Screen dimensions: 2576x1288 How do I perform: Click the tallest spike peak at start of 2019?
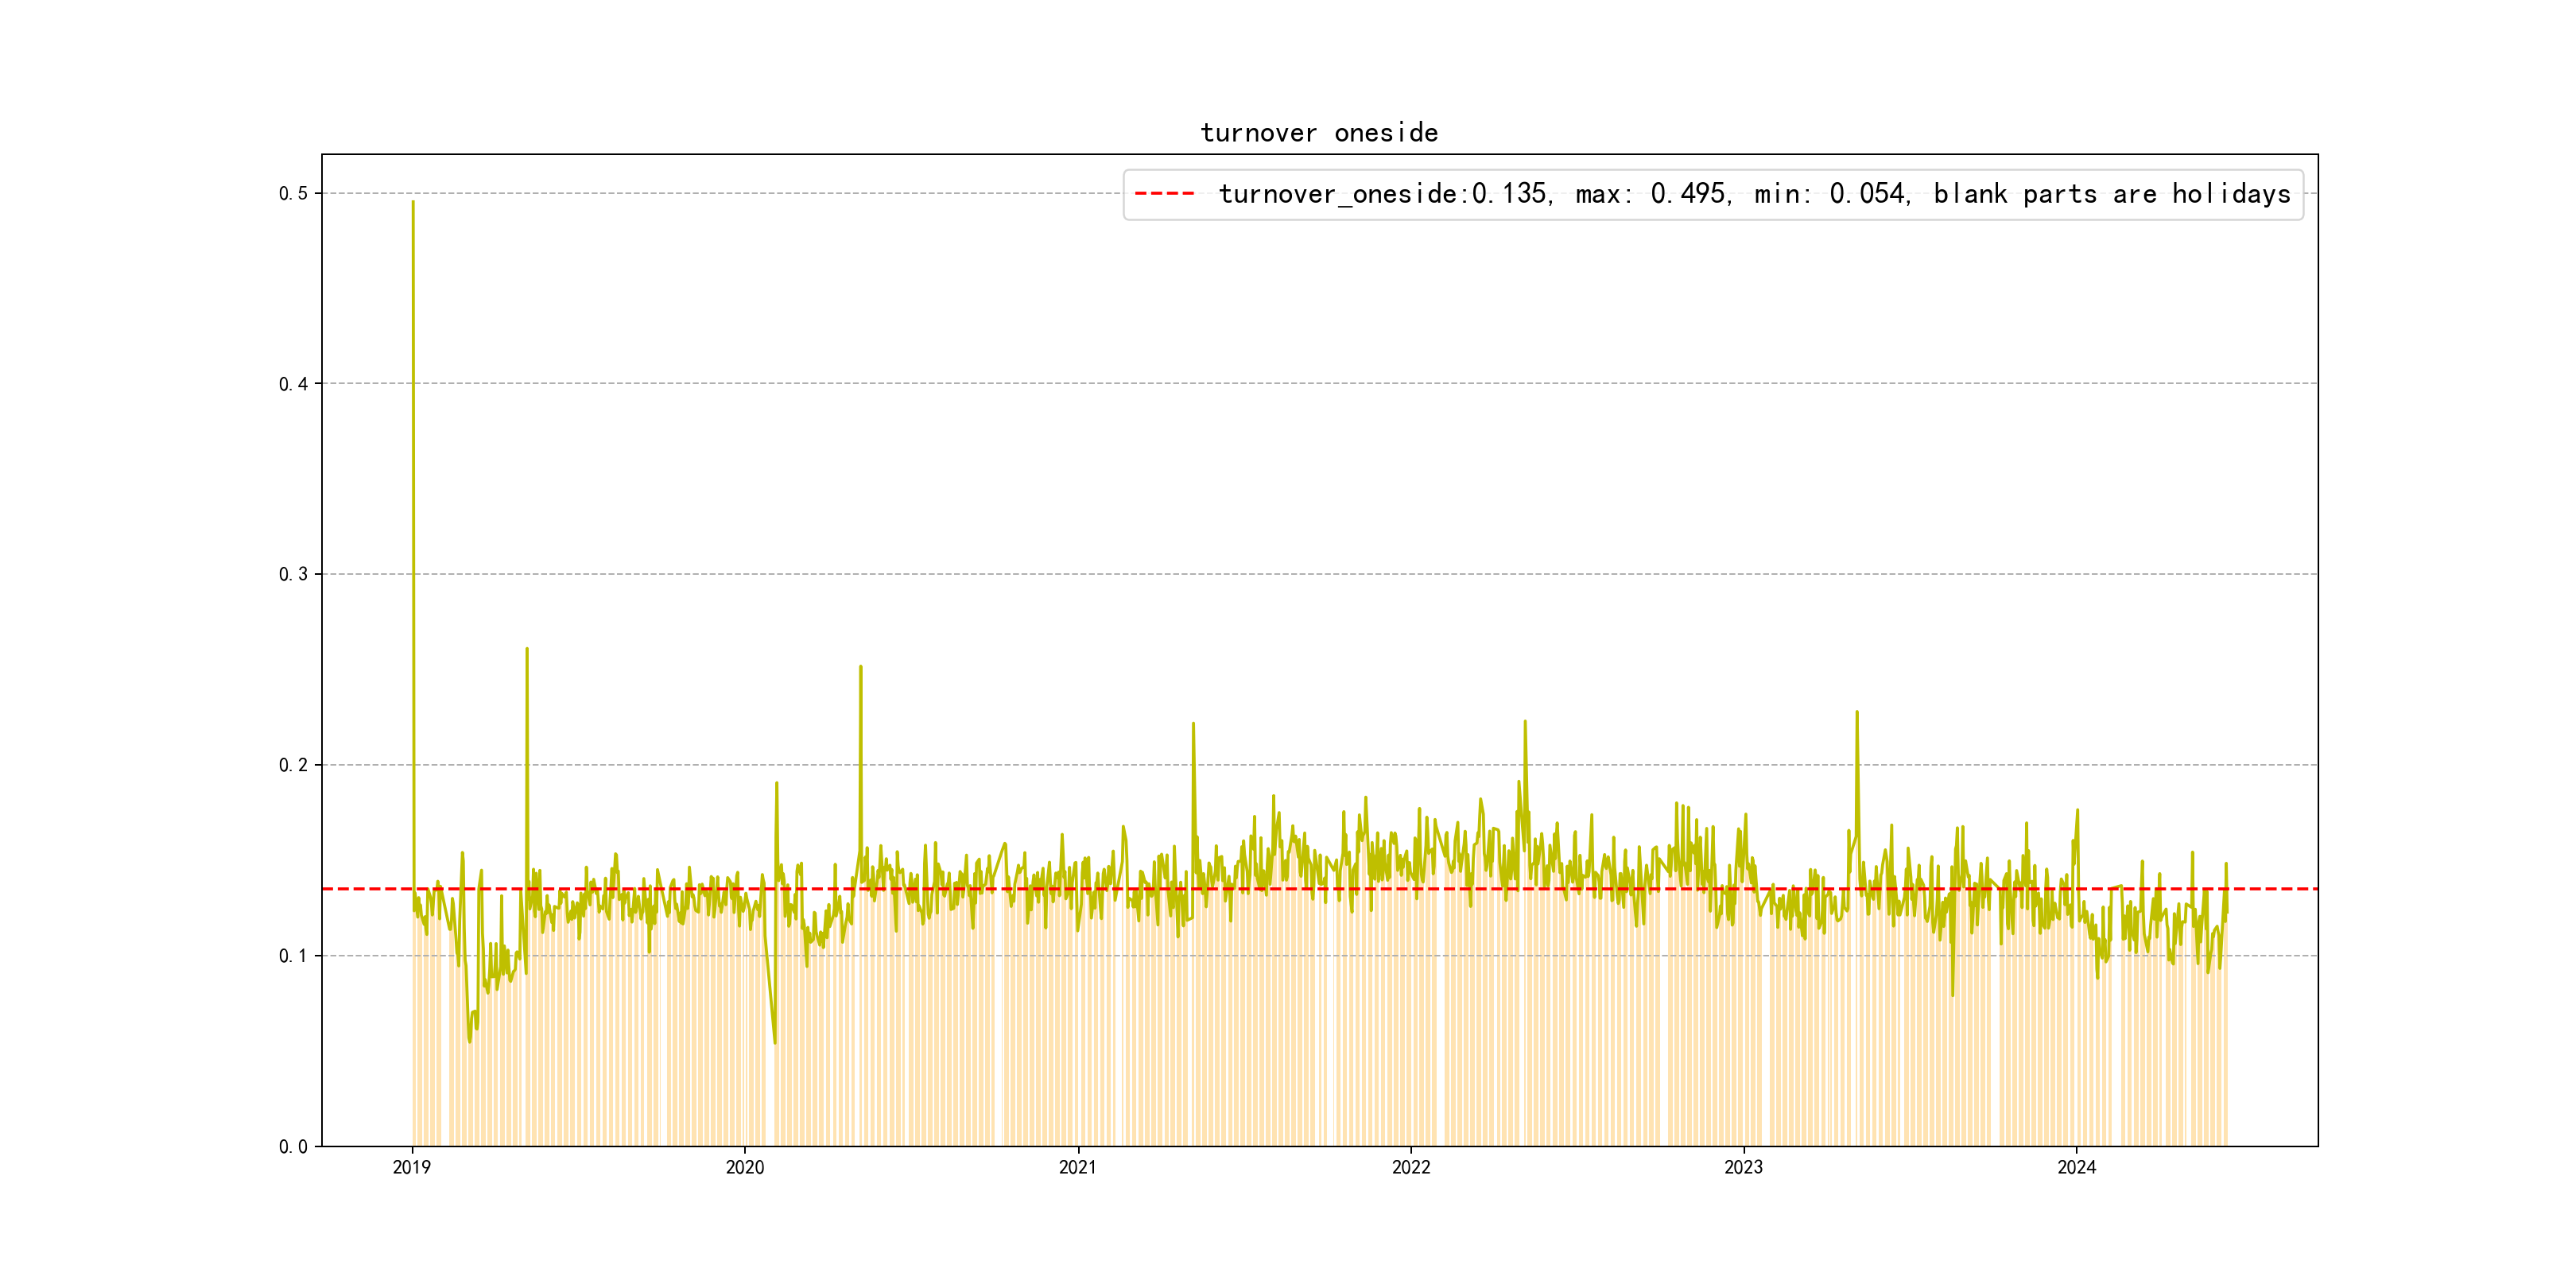click(413, 203)
